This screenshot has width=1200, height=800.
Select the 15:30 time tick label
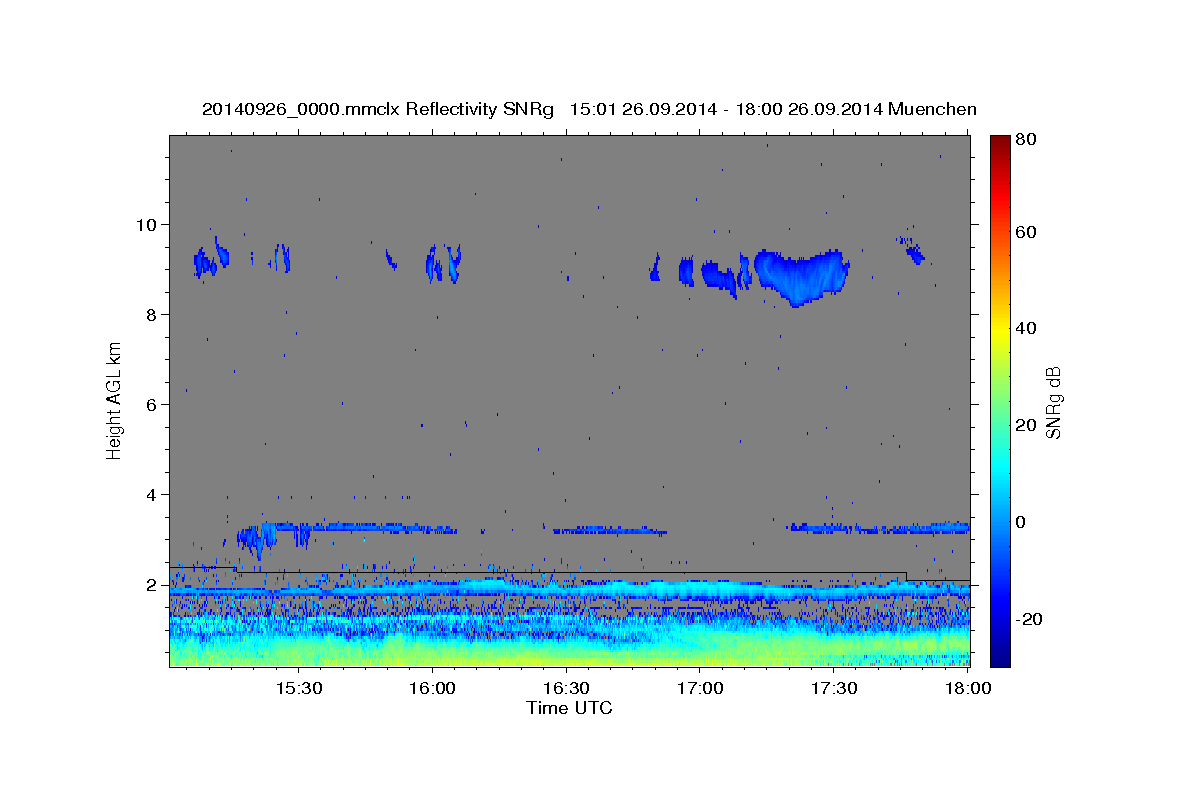298,689
